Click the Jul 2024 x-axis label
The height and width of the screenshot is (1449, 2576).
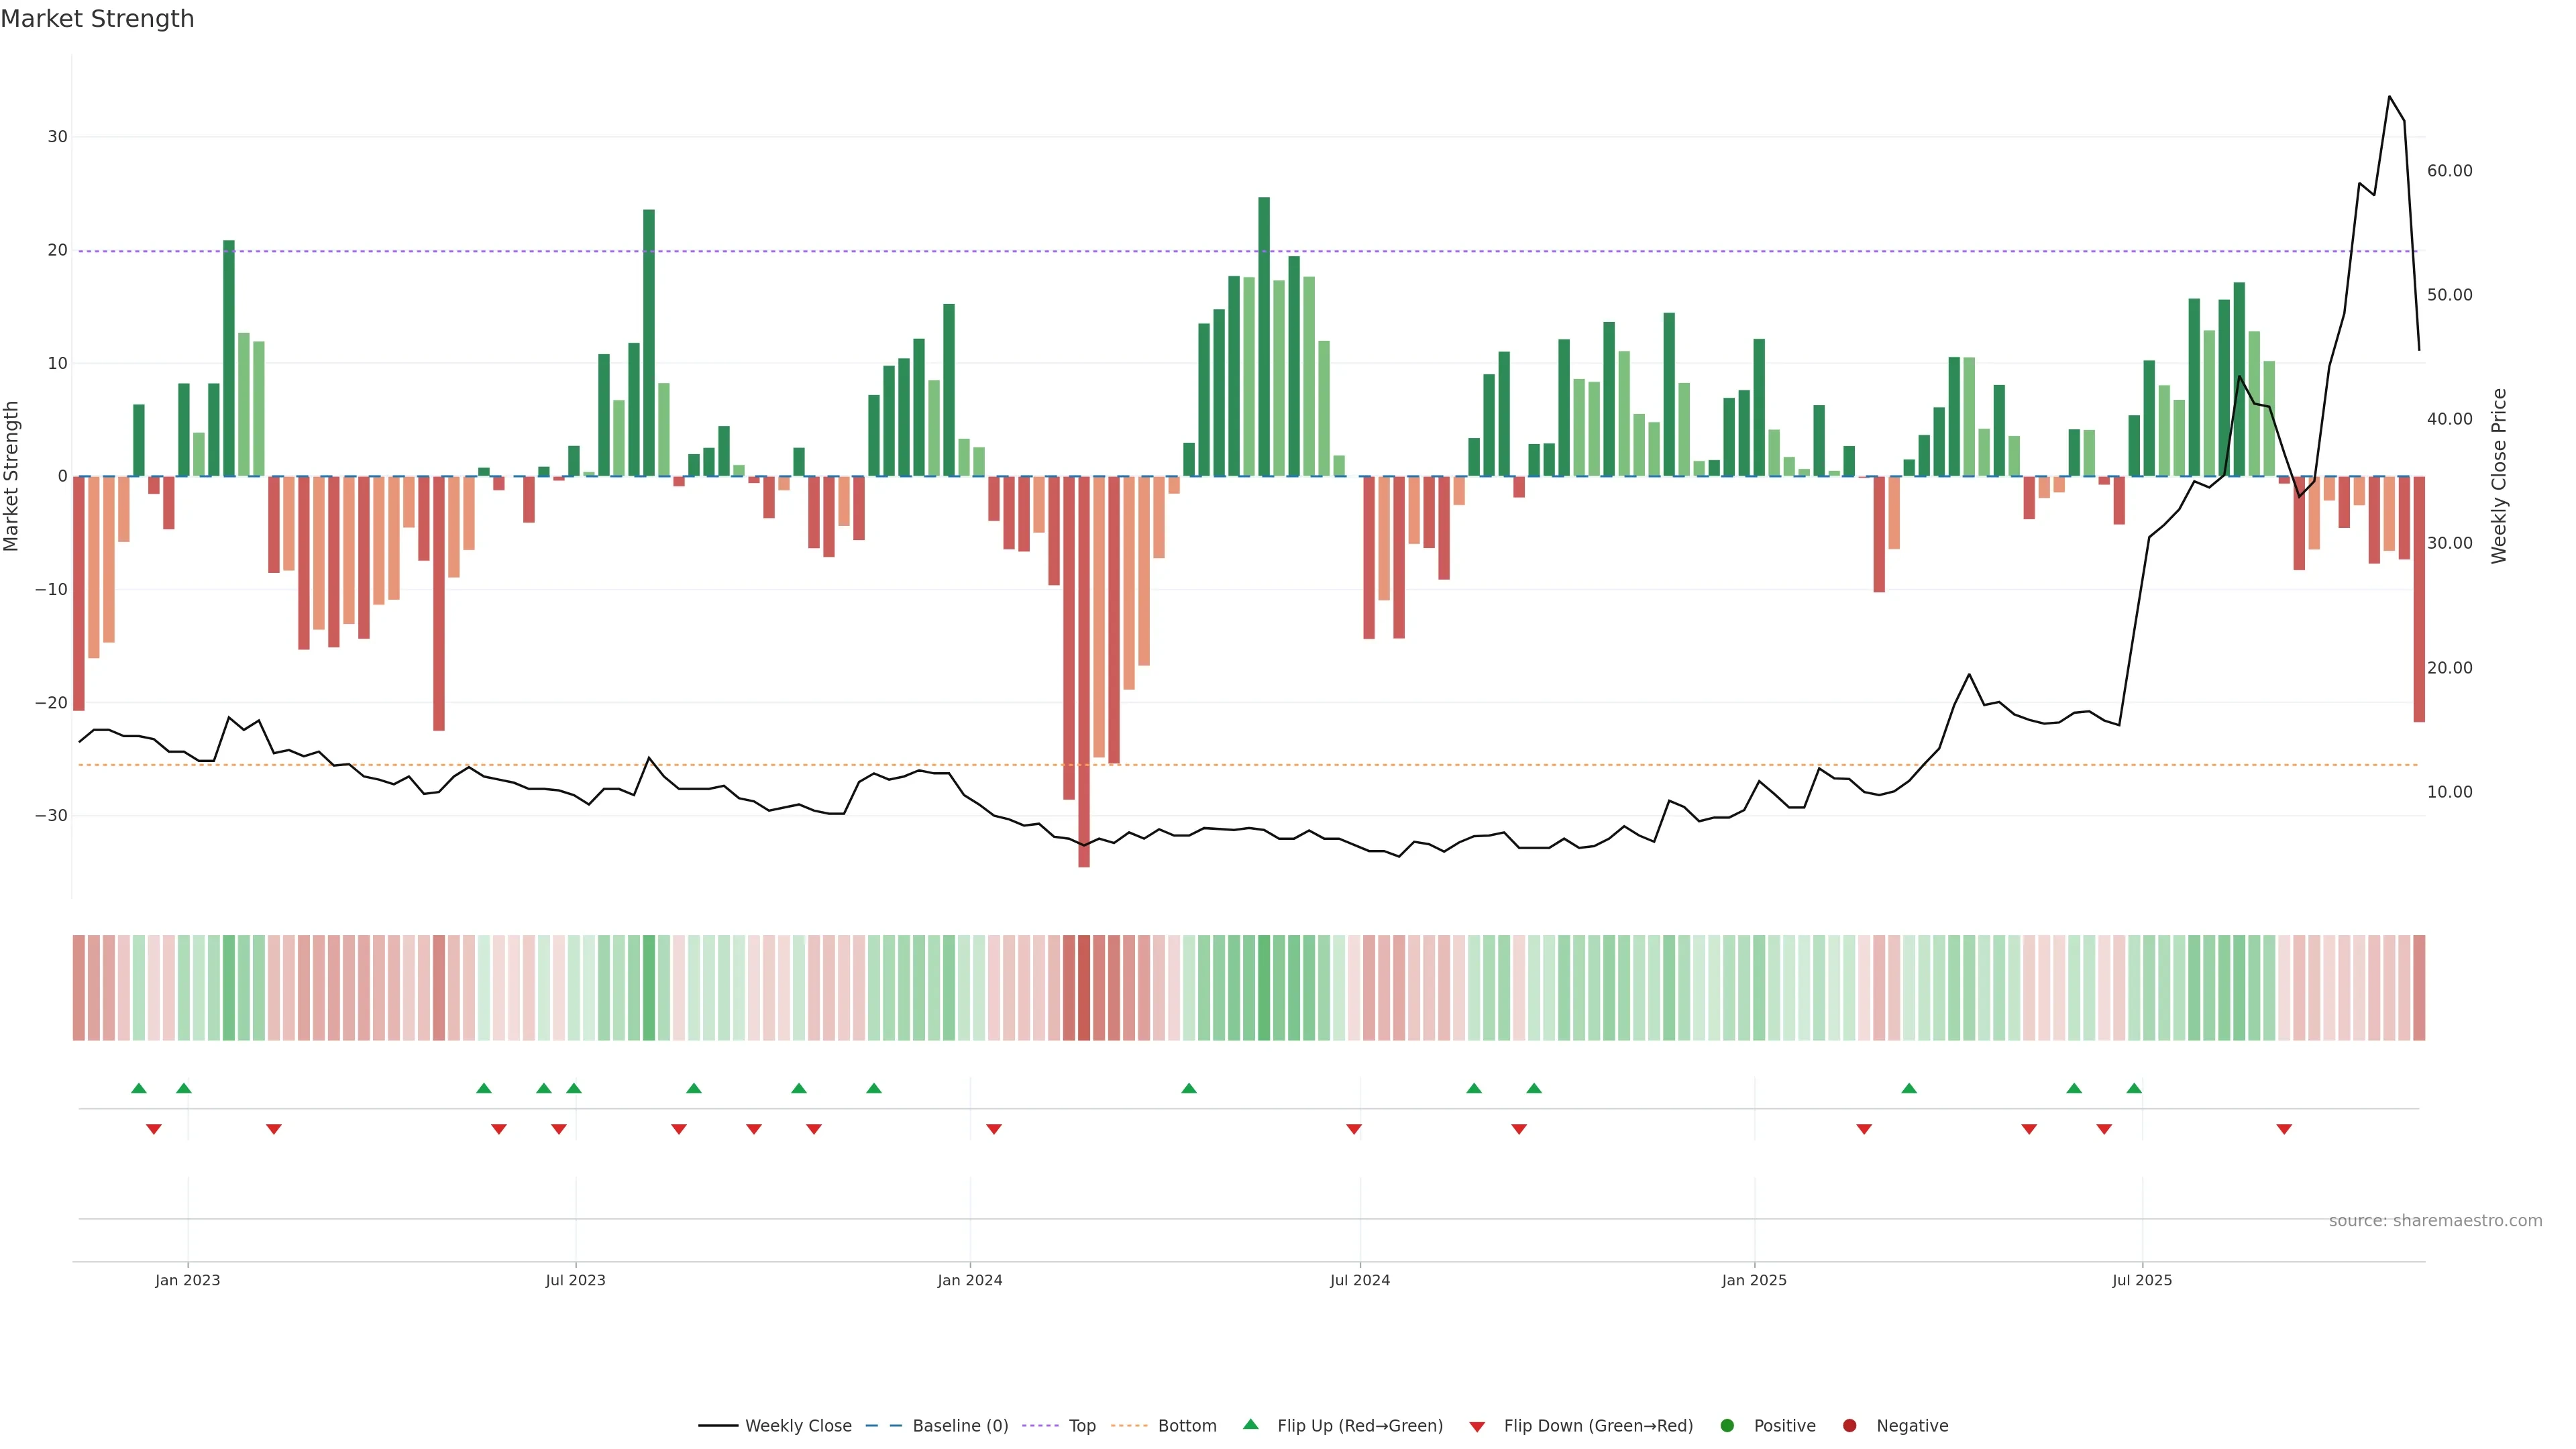[1359, 1280]
